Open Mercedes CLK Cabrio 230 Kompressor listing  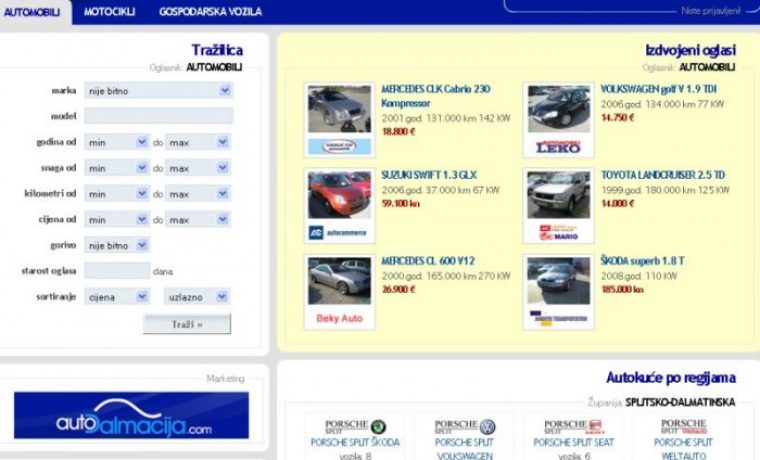click(x=436, y=96)
